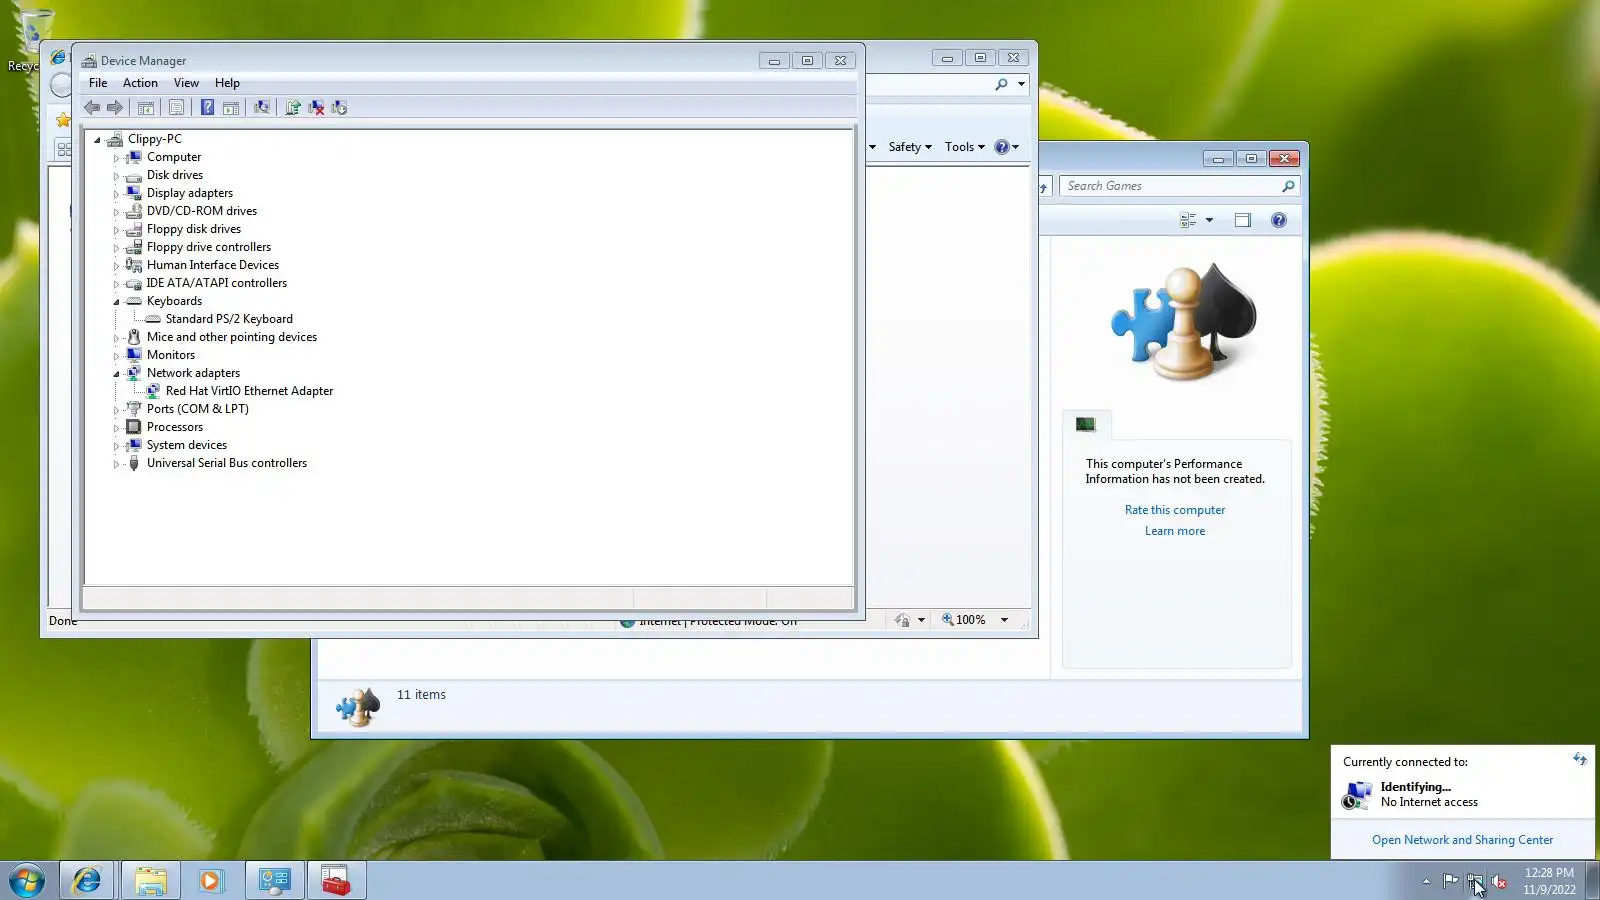Select the System devices entry
The height and width of the screenshot is (900, 1600).
pos(187,445)
